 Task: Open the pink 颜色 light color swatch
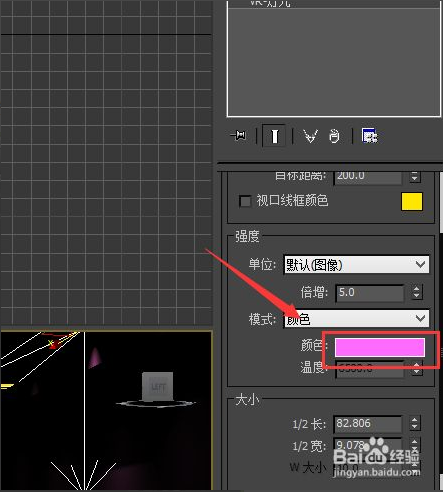point(380,347)
